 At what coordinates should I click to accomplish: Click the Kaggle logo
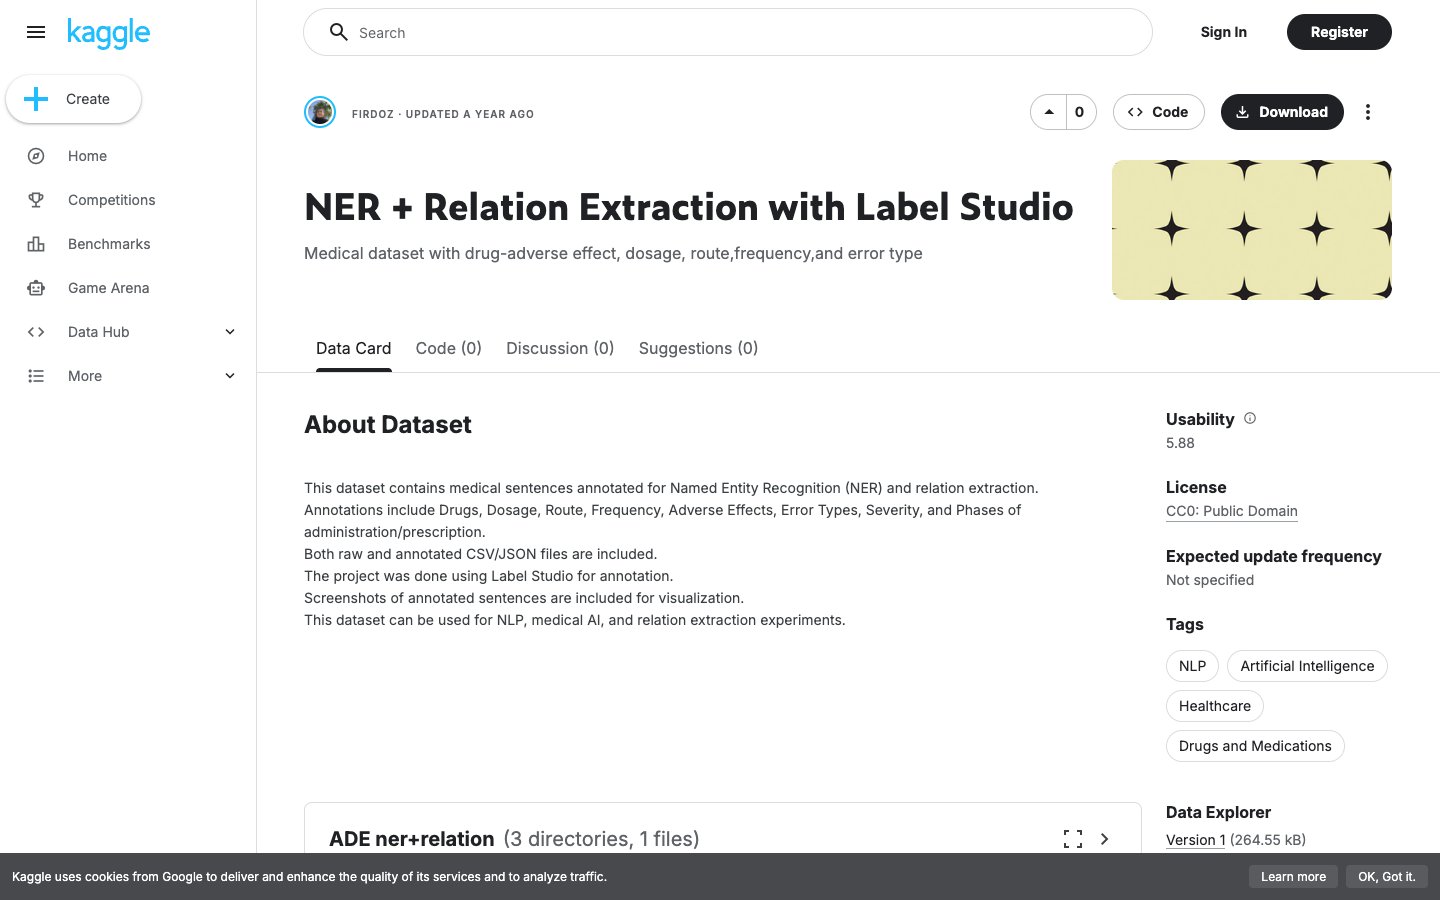click(108, 33)
